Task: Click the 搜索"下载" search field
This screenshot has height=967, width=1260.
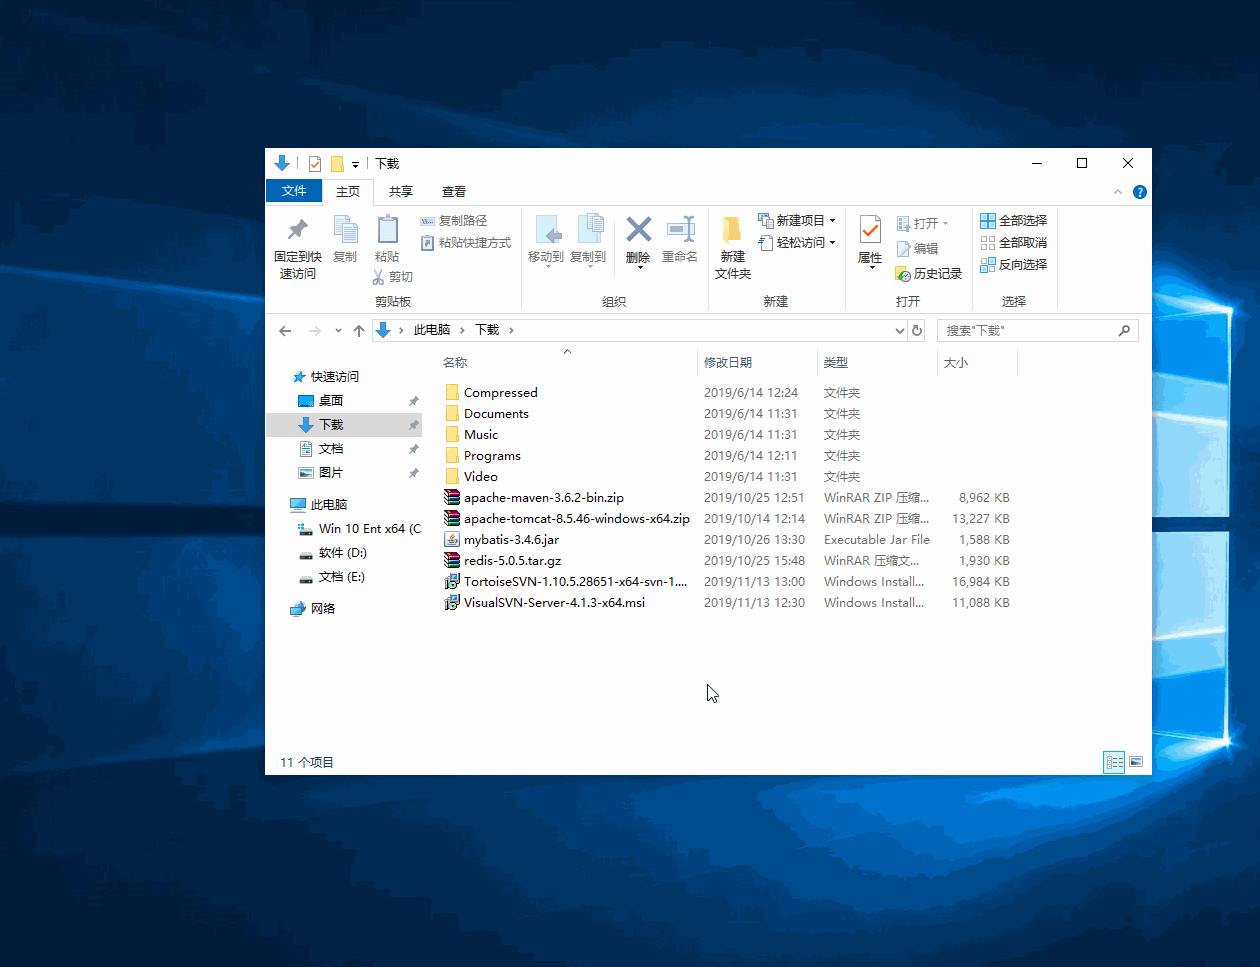Action: pos(1037,330)
